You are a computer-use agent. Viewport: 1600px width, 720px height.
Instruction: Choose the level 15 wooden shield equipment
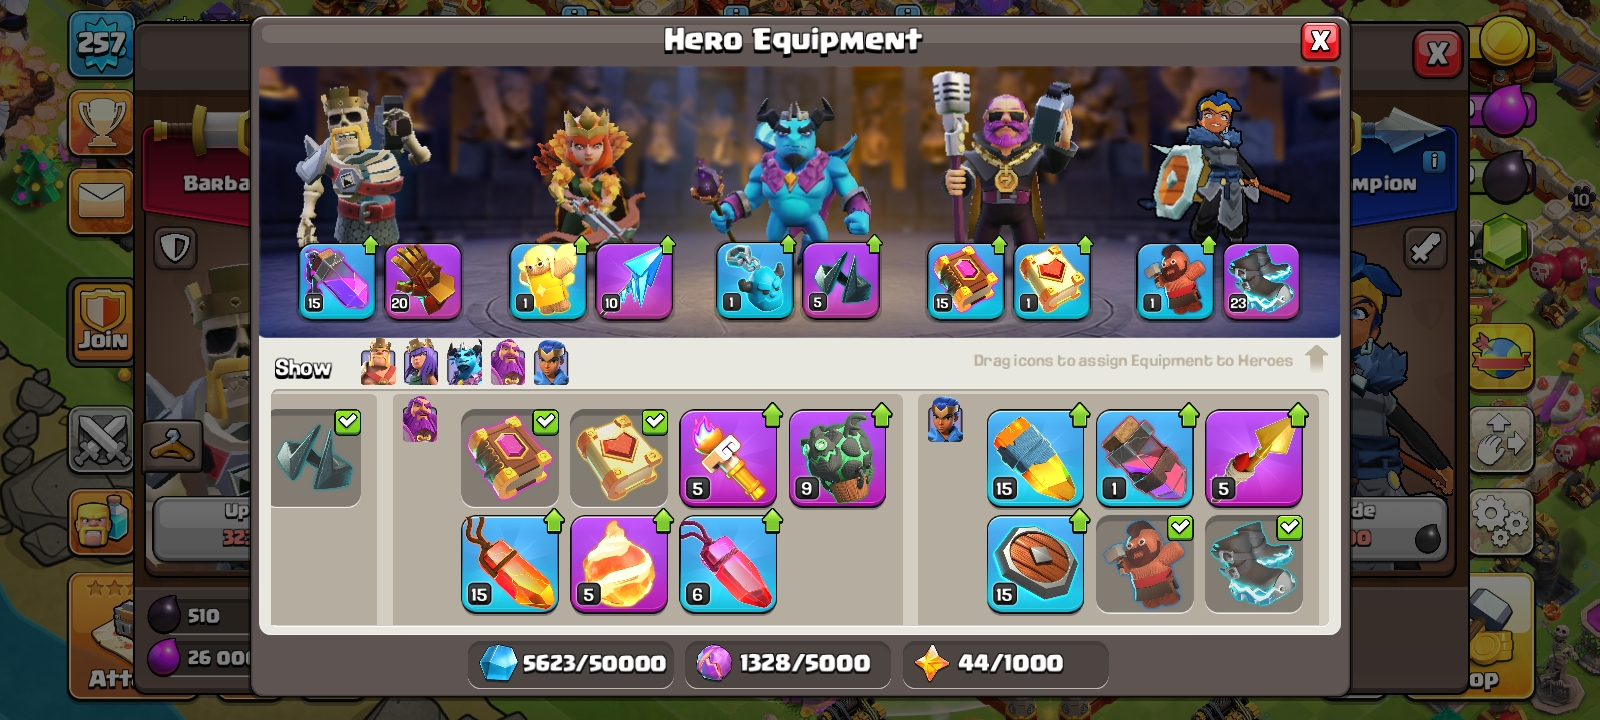coord(1035,564)
